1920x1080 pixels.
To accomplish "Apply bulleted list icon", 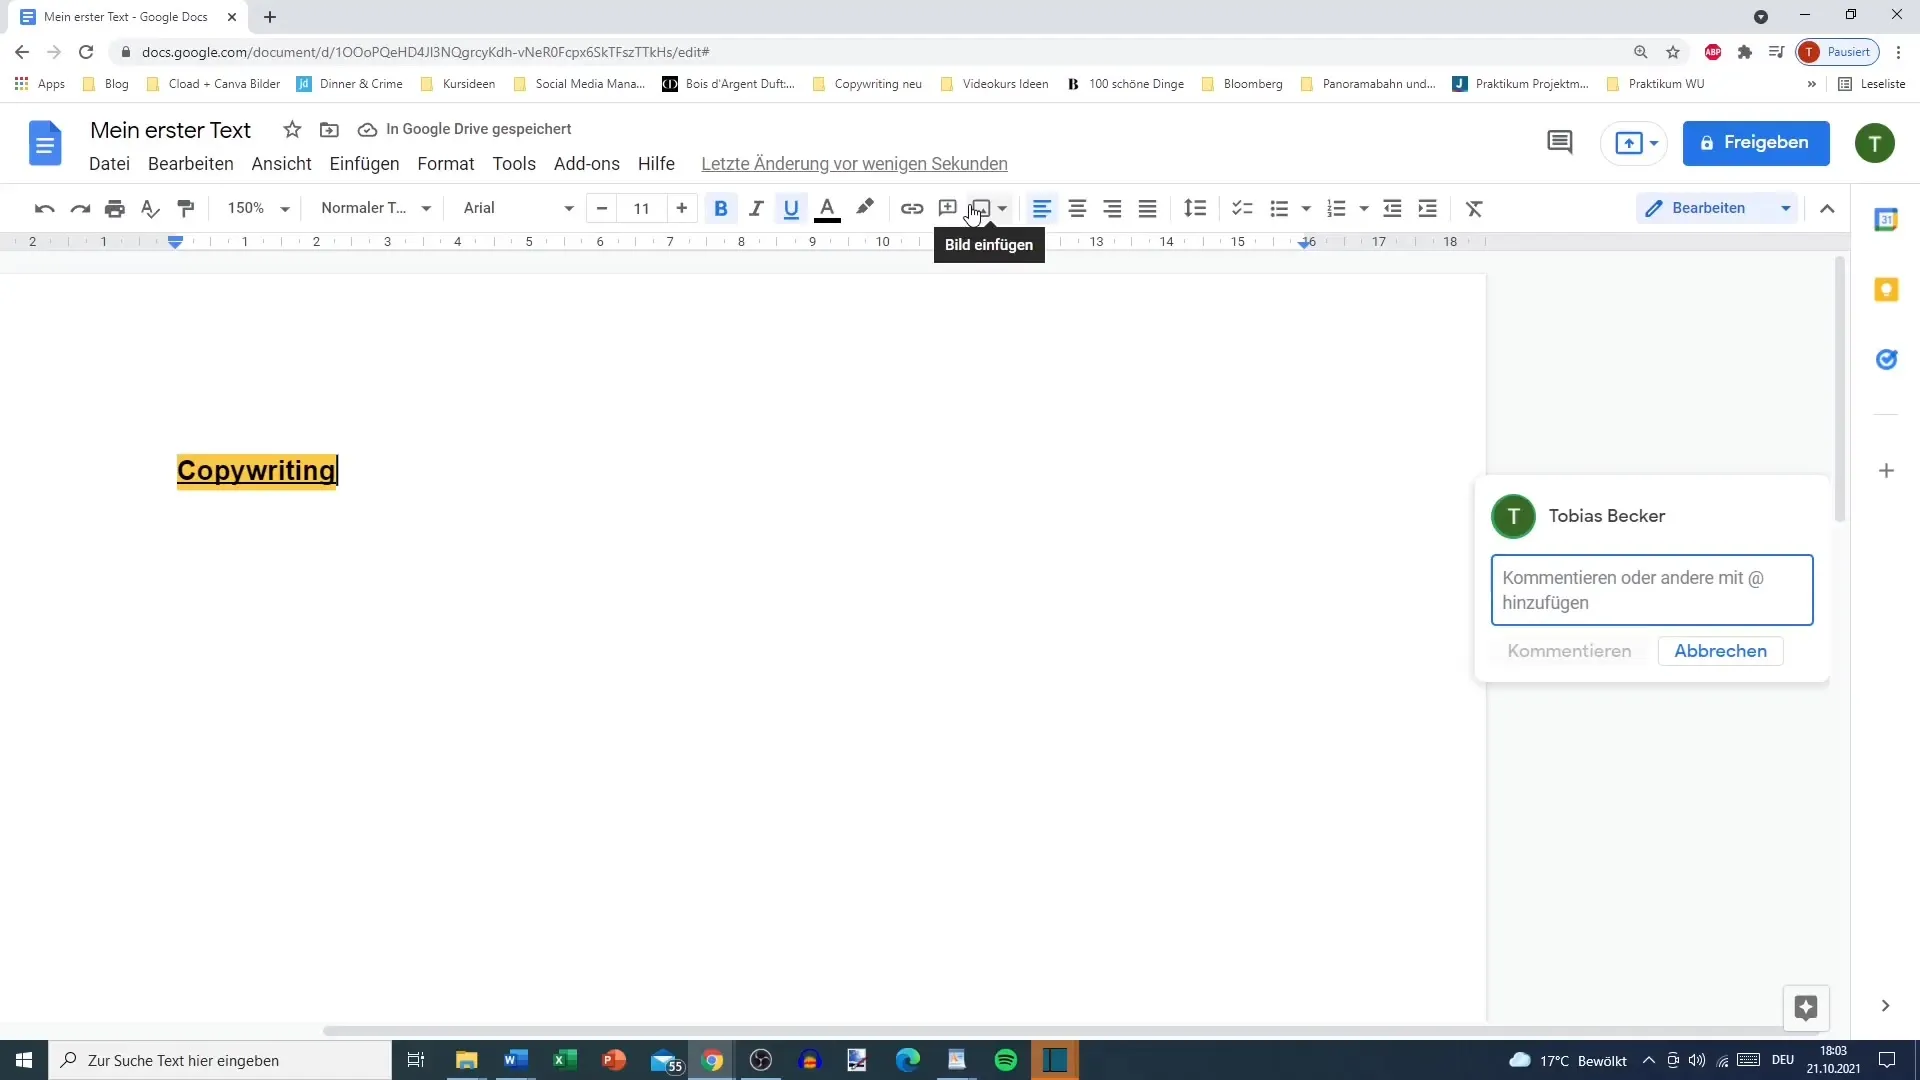I will [1279, 208].
